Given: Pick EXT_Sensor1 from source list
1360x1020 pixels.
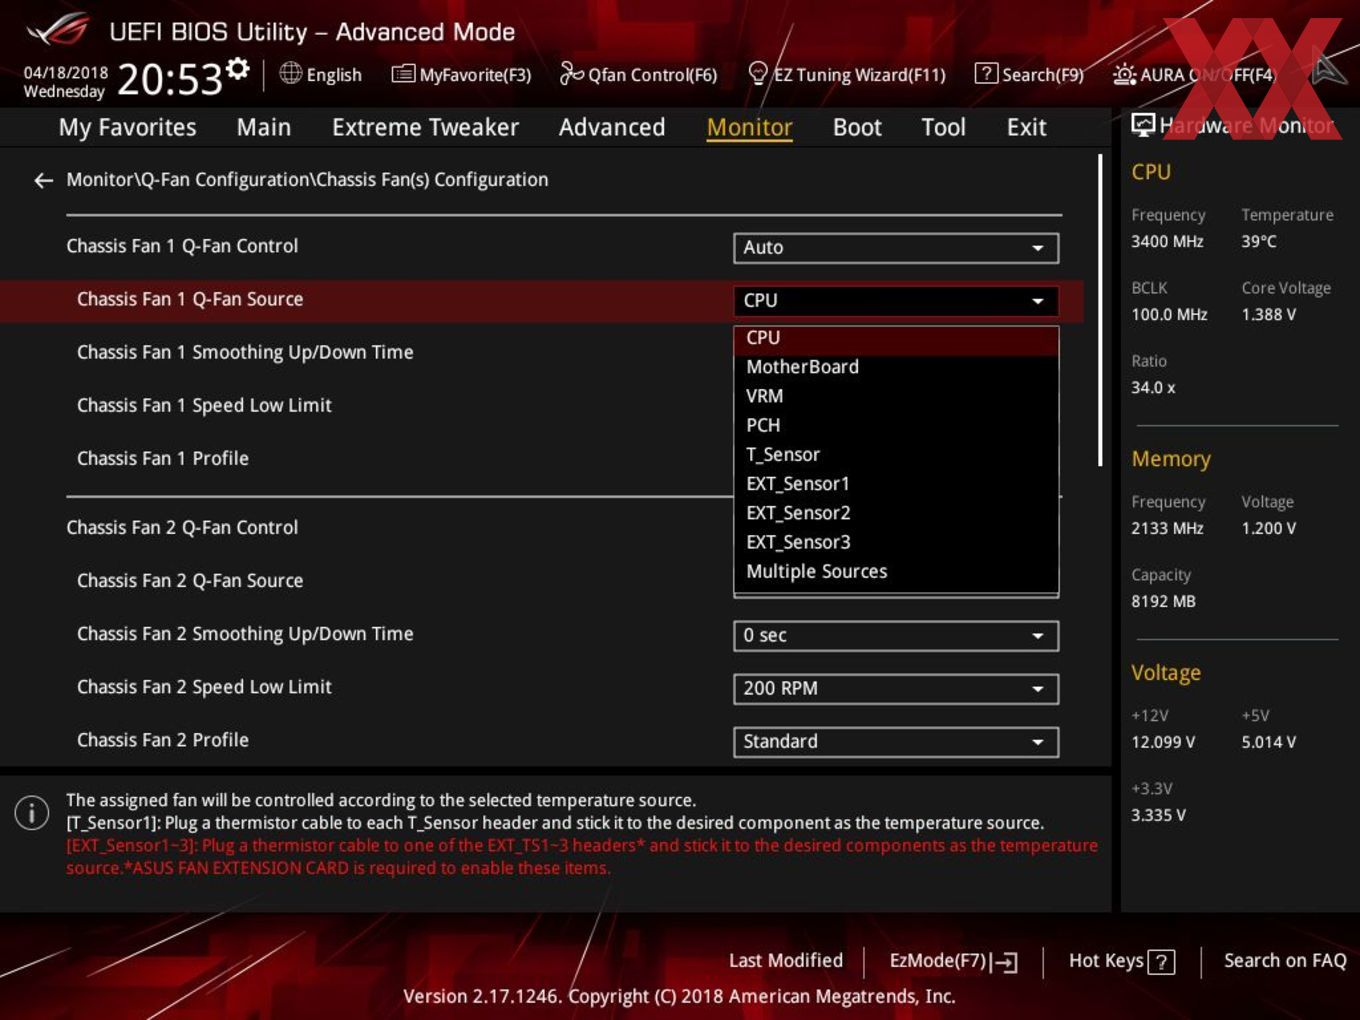Looking at the screenshot, I should (x=896, y=484).
